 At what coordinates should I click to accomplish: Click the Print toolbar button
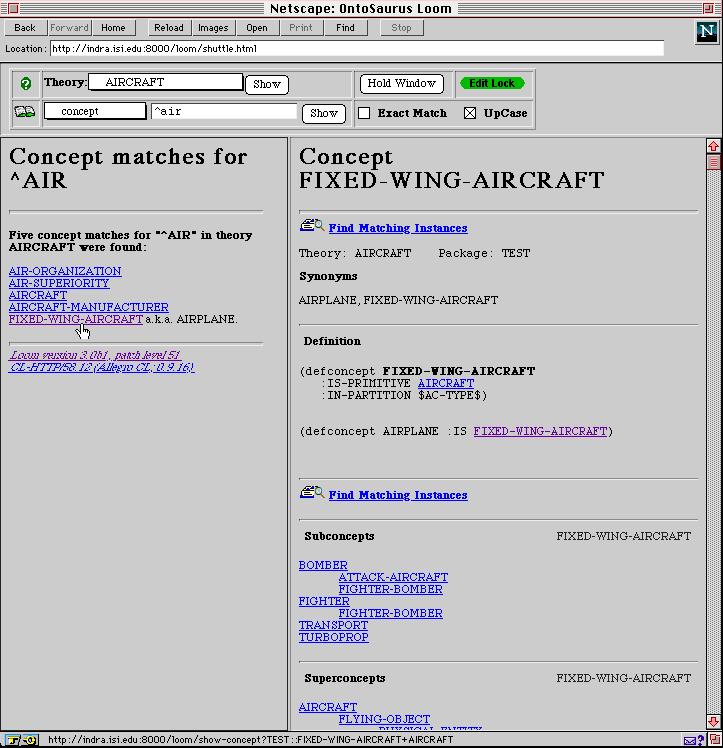coord(300,28)
